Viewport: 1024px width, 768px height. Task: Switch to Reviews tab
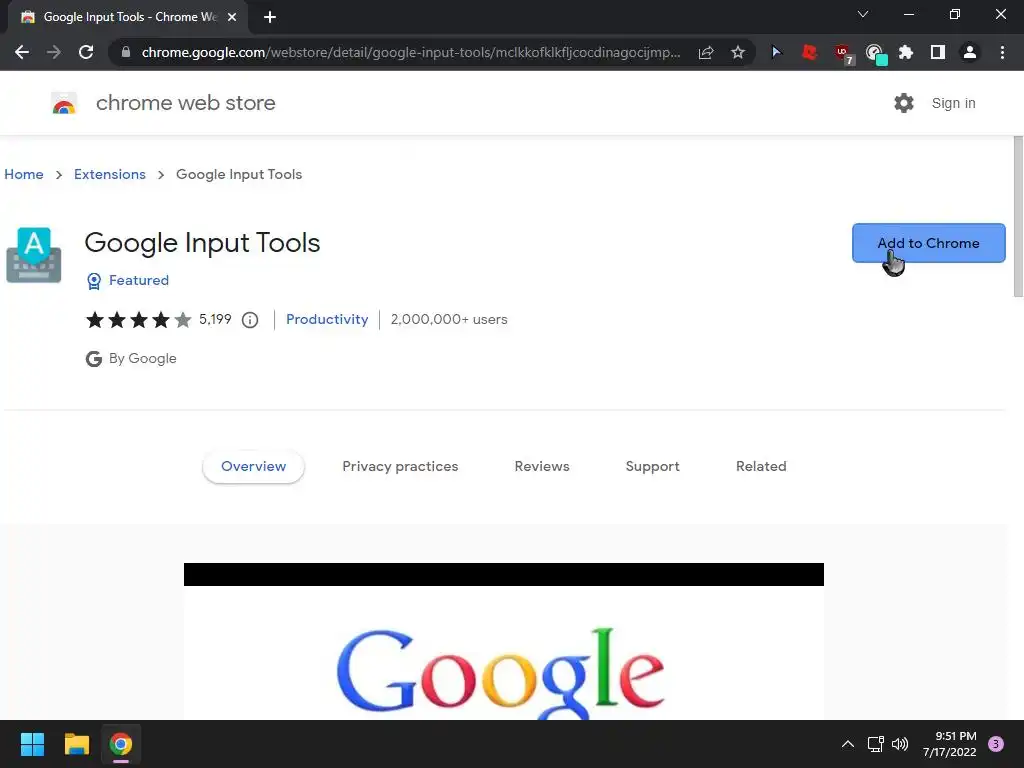[542, 466]
